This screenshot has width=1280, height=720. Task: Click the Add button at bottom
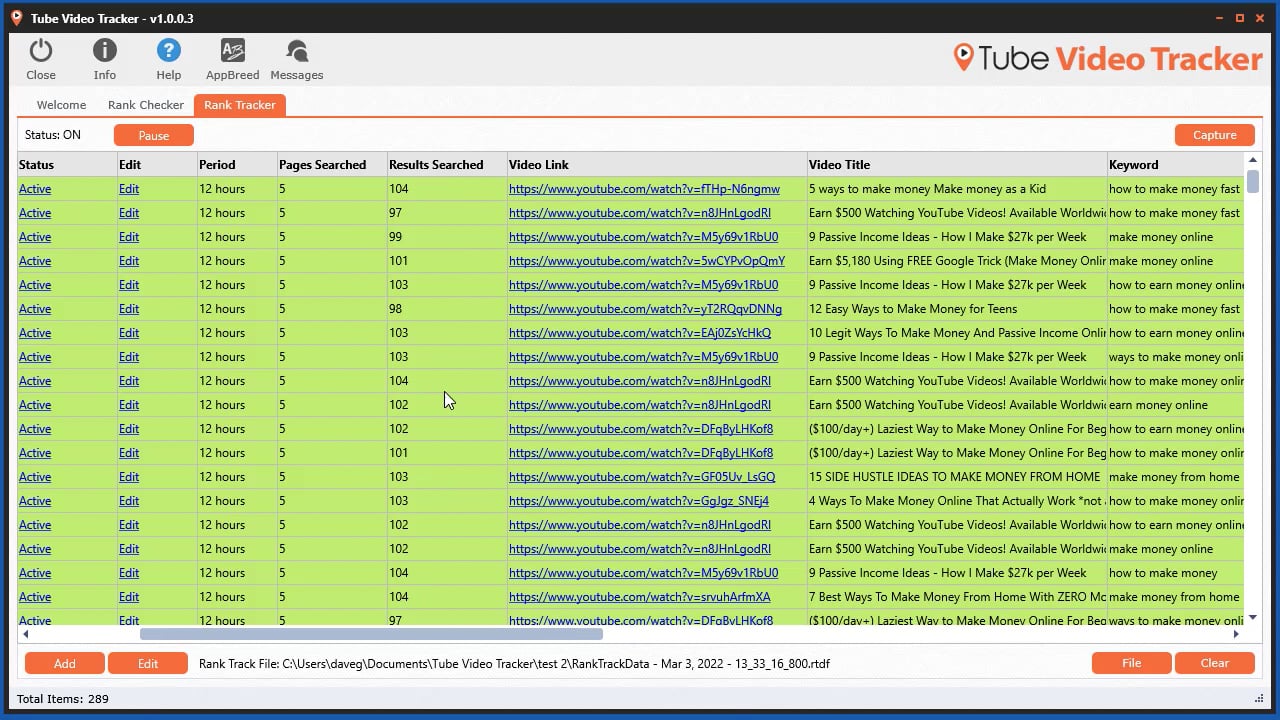coord(65,663)
